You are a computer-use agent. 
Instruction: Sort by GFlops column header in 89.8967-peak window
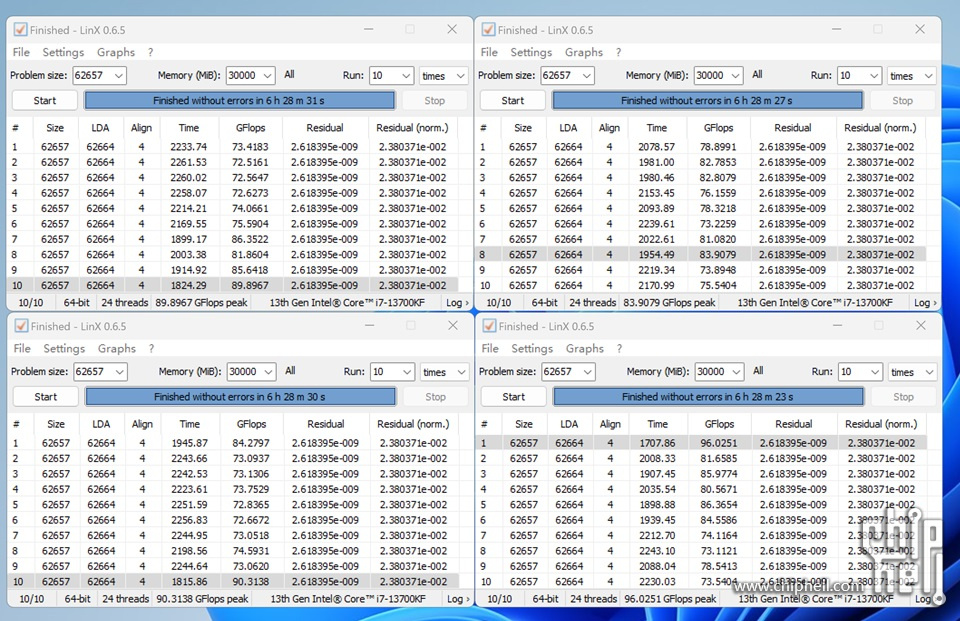(250, 128)
